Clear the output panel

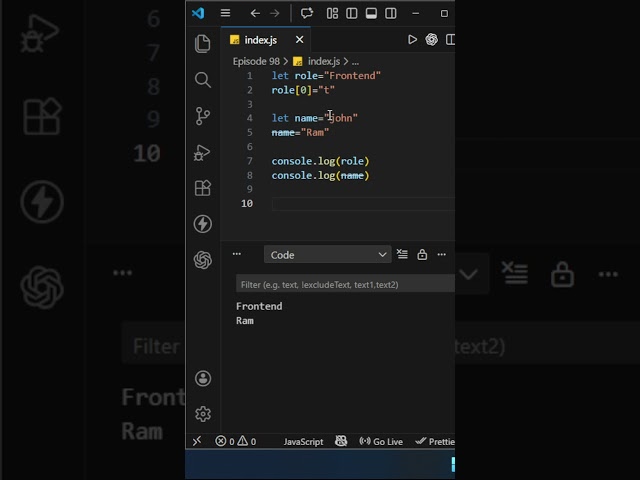coord(402,254)
